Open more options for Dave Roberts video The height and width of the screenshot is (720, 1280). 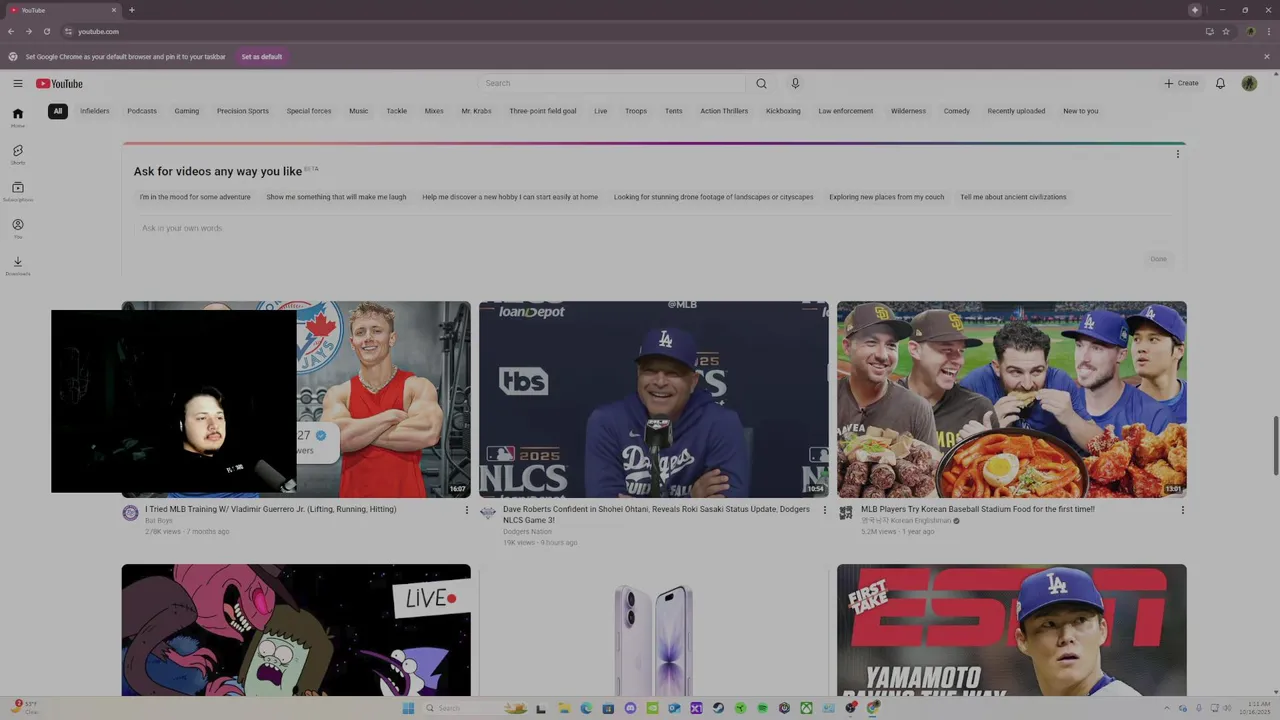coord(824,510)
